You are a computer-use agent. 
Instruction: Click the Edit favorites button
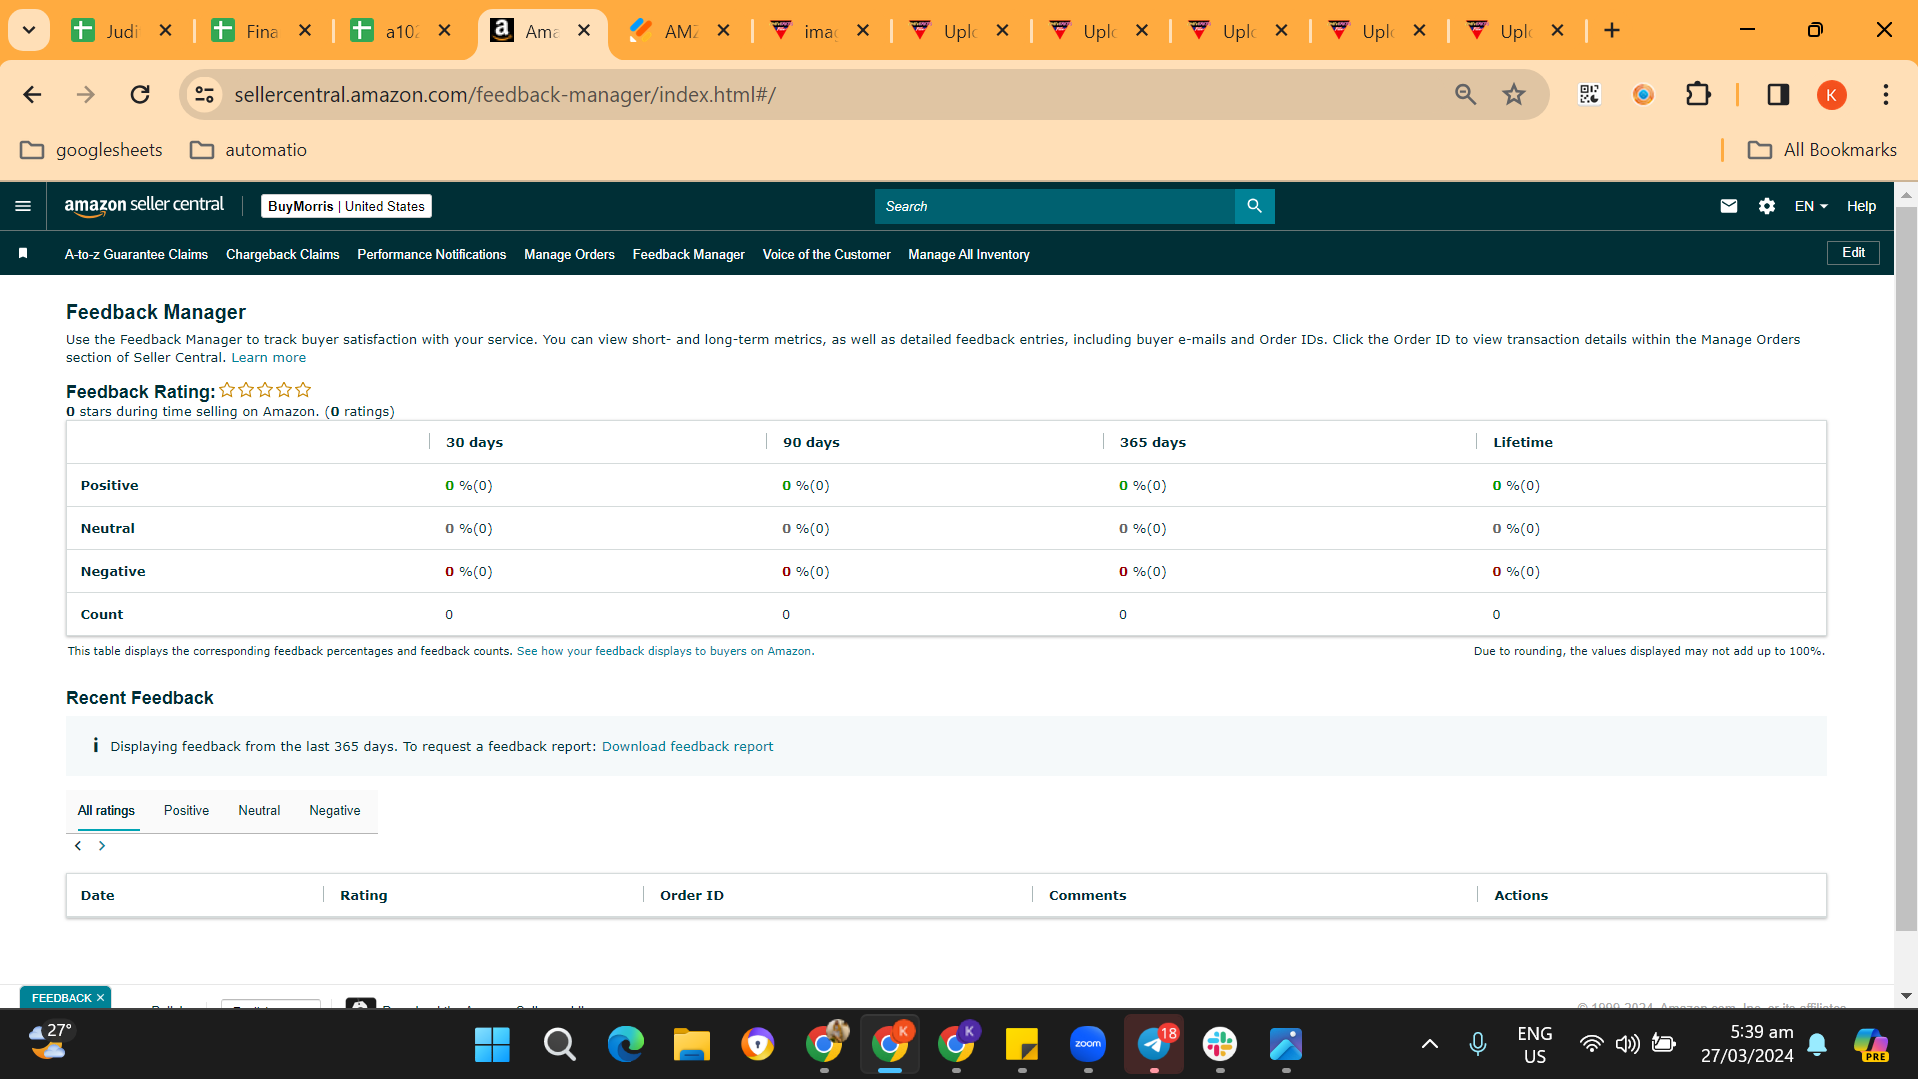click(1853, 253)
